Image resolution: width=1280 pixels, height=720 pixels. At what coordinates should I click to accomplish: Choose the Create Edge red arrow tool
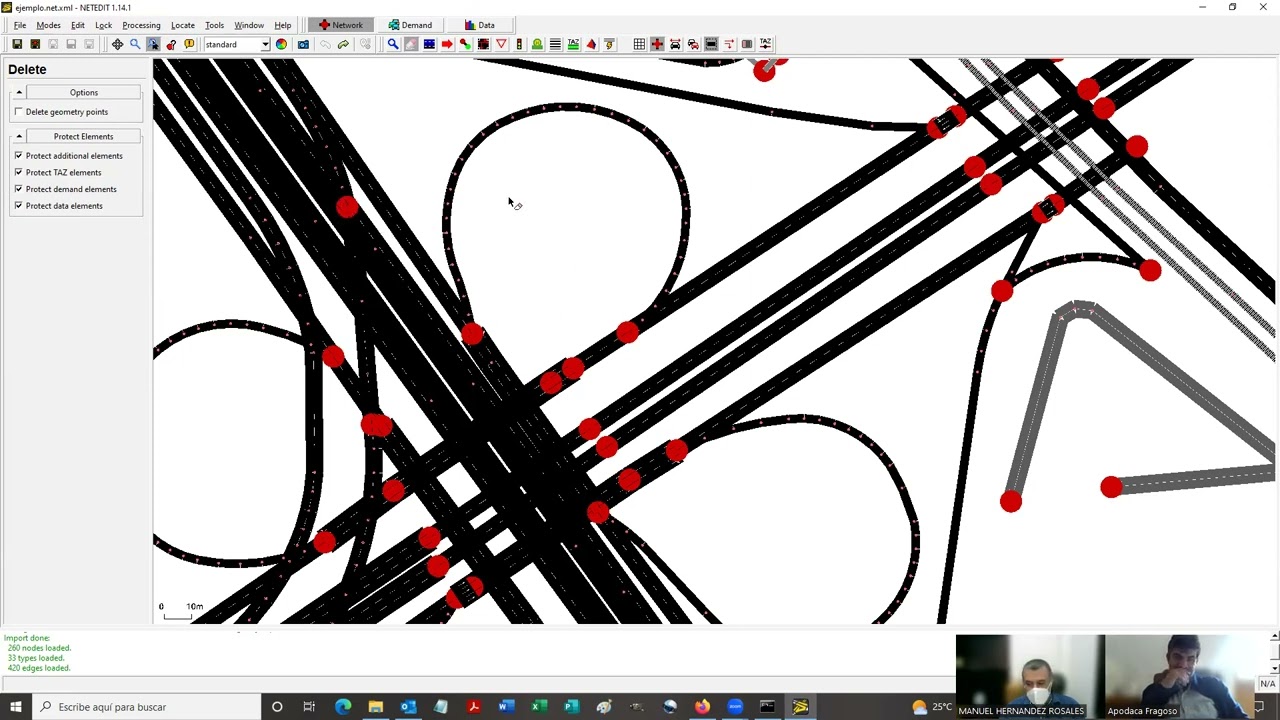click(x=447, y=44)
